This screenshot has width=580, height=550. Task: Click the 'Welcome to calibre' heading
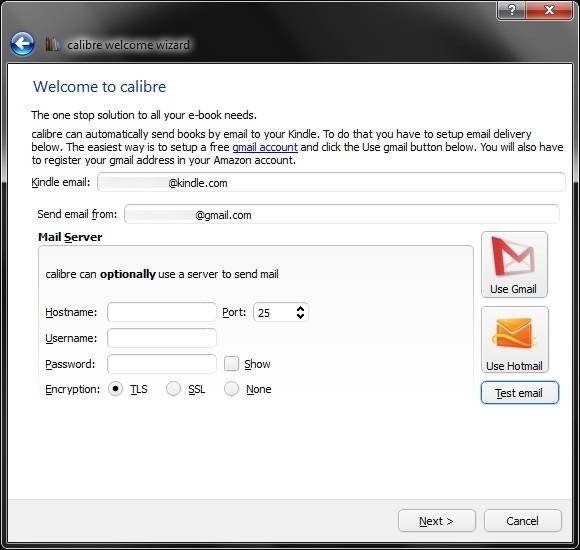pos(100,87)
